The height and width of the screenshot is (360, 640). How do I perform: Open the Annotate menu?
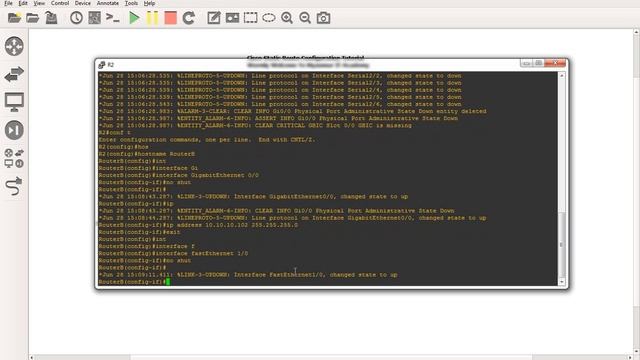[x=107, y=3]
